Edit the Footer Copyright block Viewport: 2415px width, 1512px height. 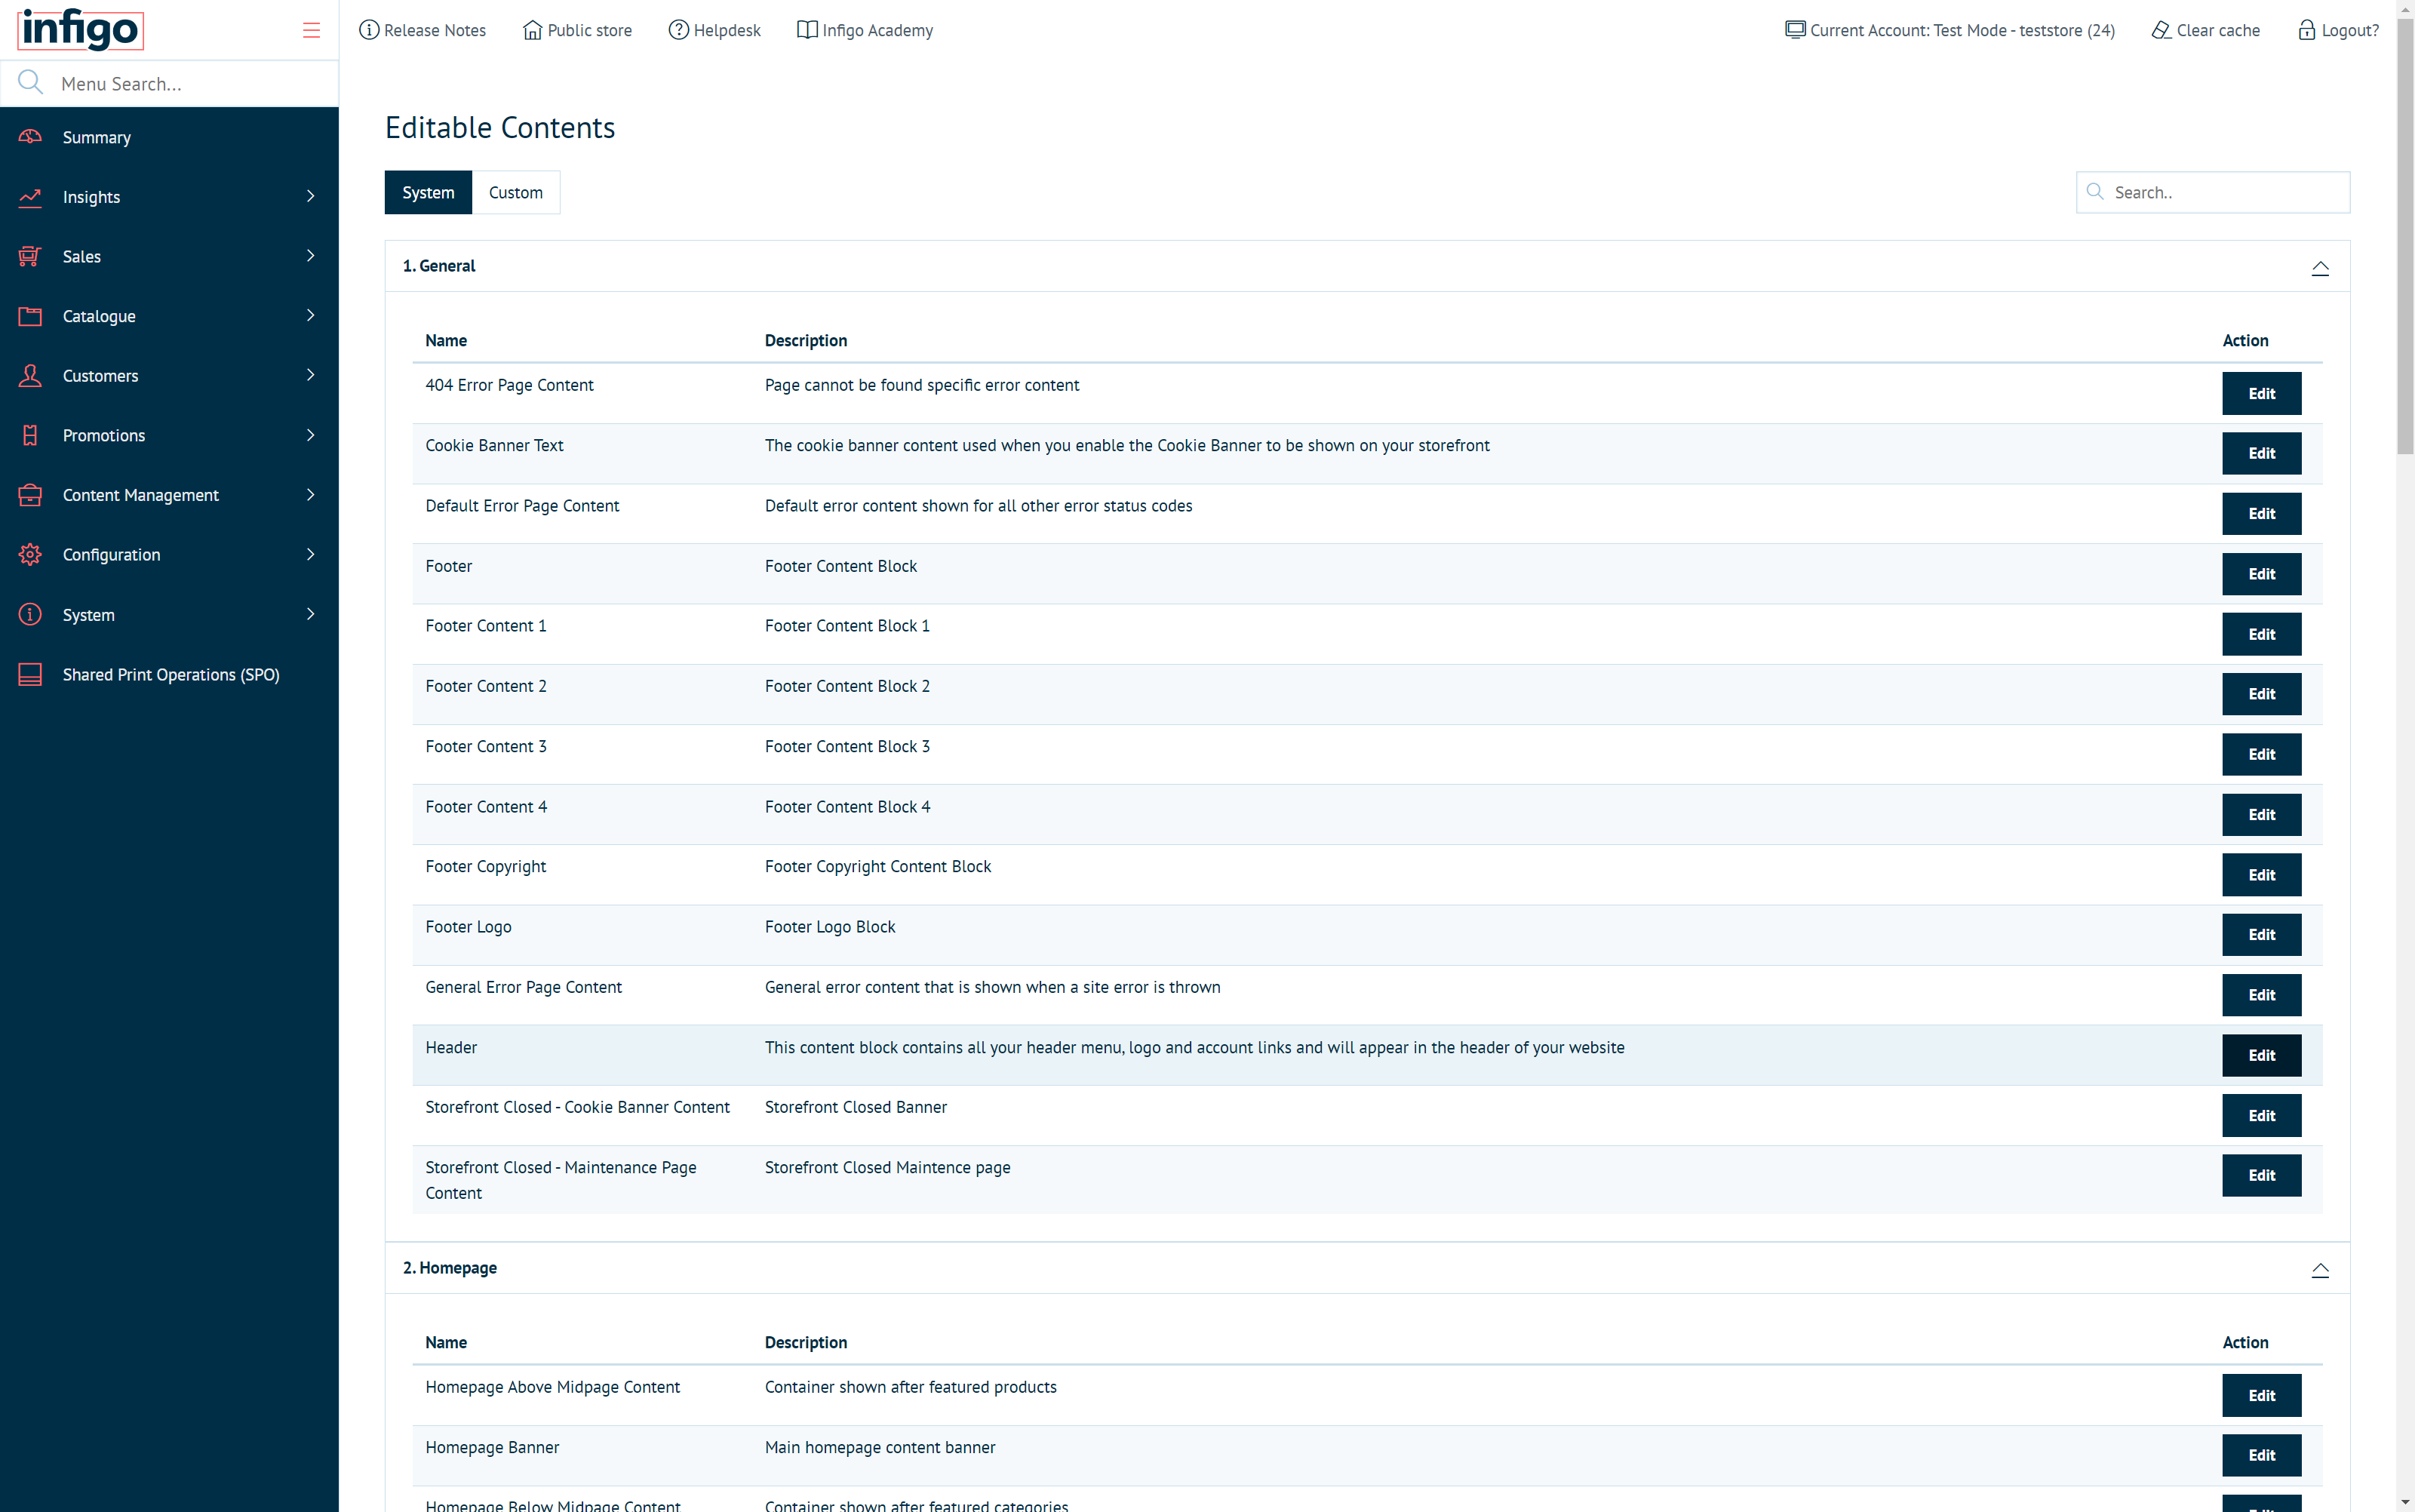tap(2261, 874)
